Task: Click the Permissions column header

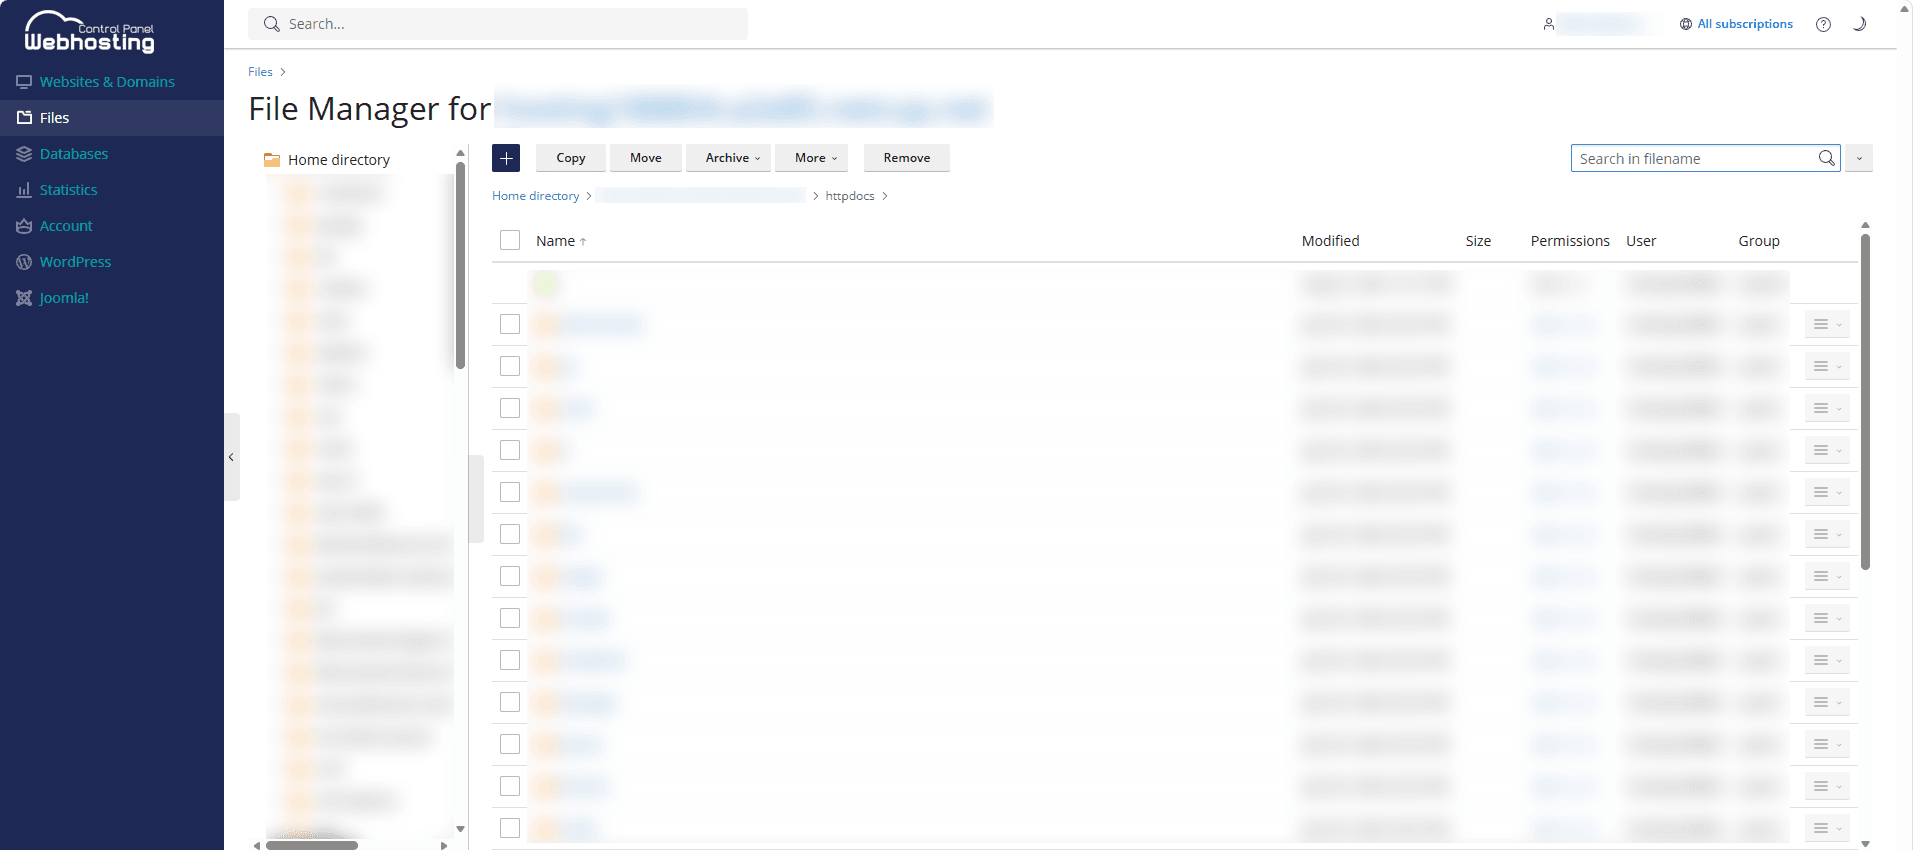Action: click(x=1570, y=241)
